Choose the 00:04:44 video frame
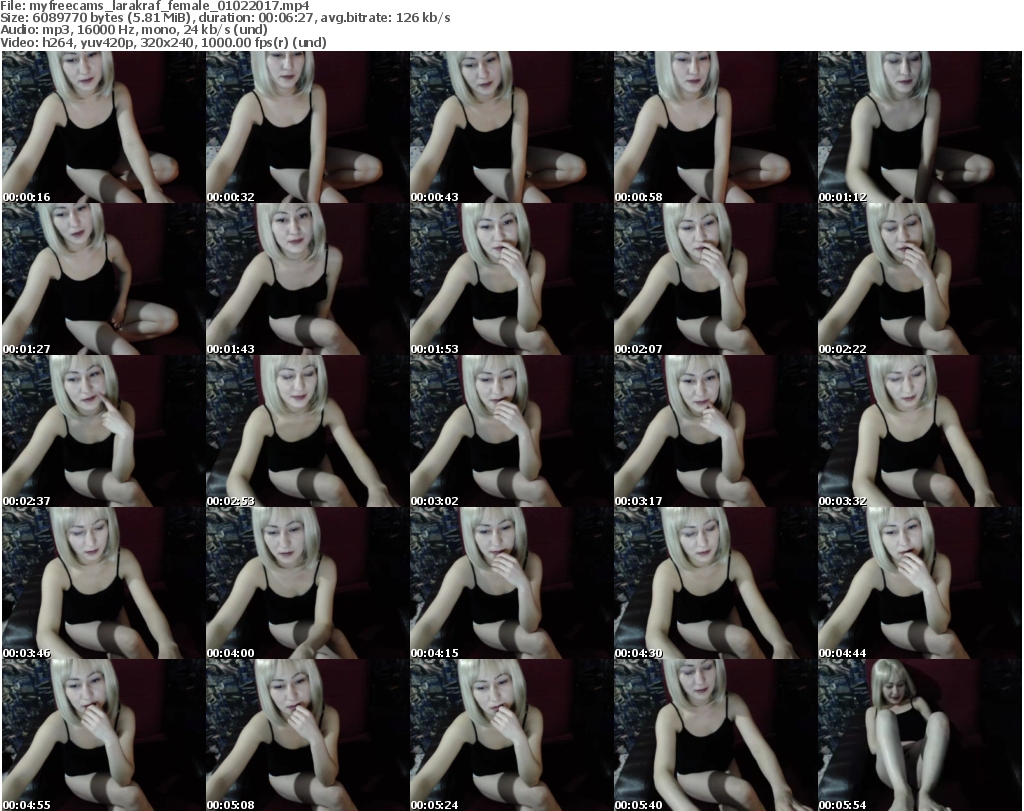The height and width of the screenshot is (811, 1024). pyautogui.click(x=920, y=583)
